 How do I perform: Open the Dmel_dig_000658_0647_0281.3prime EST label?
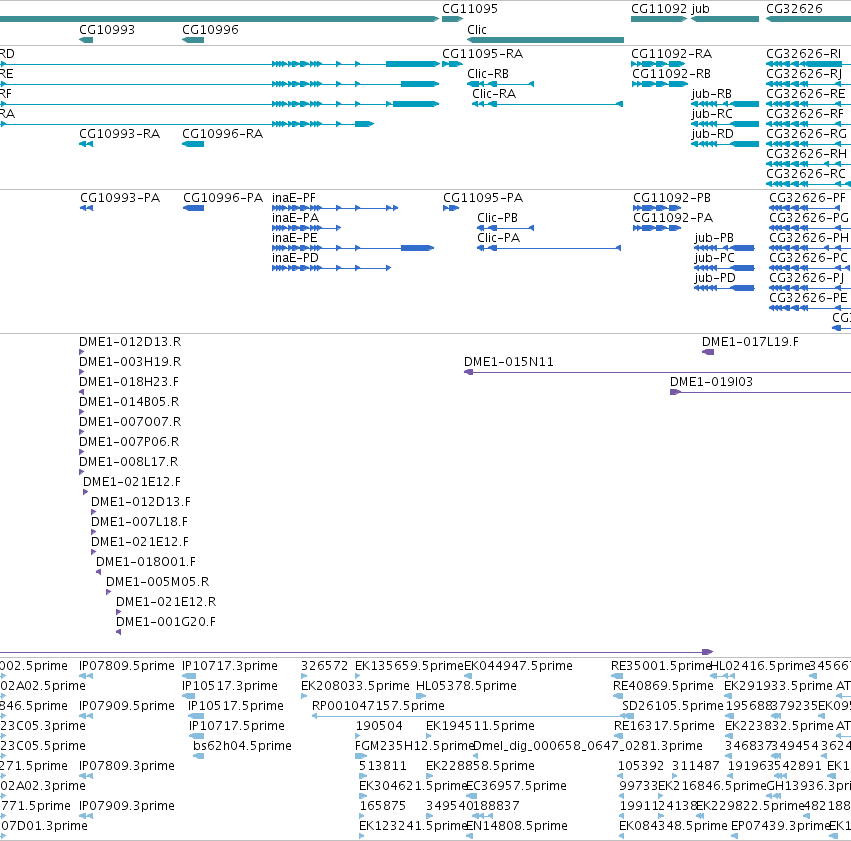(588, 746)
